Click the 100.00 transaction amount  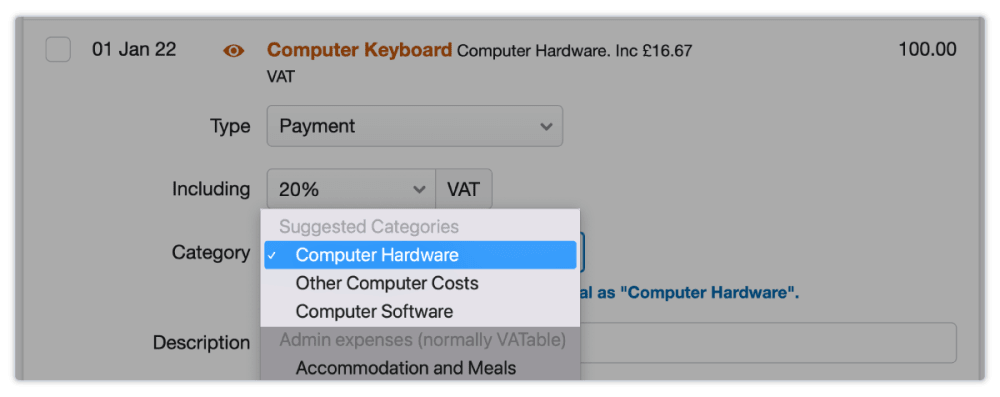point(927,49)
